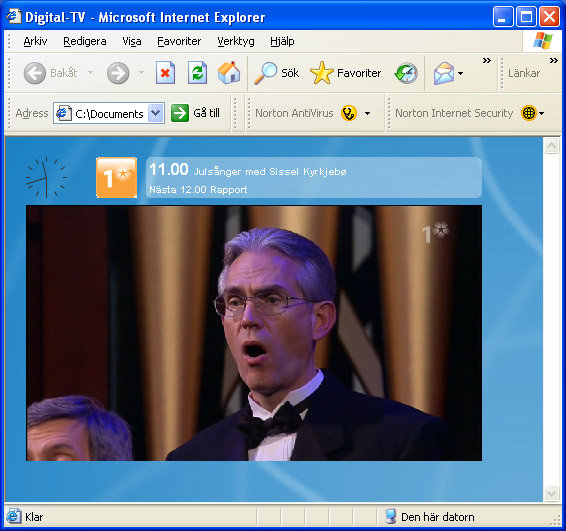Open the Mail icon dropdown arrow
The image size is (566, 531).
click(x=460, y=74)
